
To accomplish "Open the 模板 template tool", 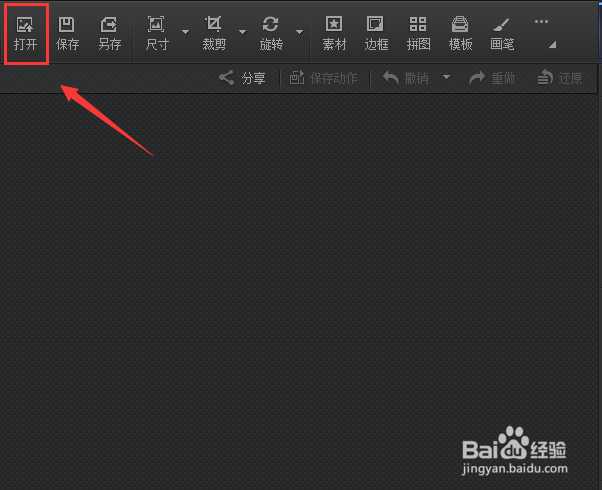I will coord(460,34).
